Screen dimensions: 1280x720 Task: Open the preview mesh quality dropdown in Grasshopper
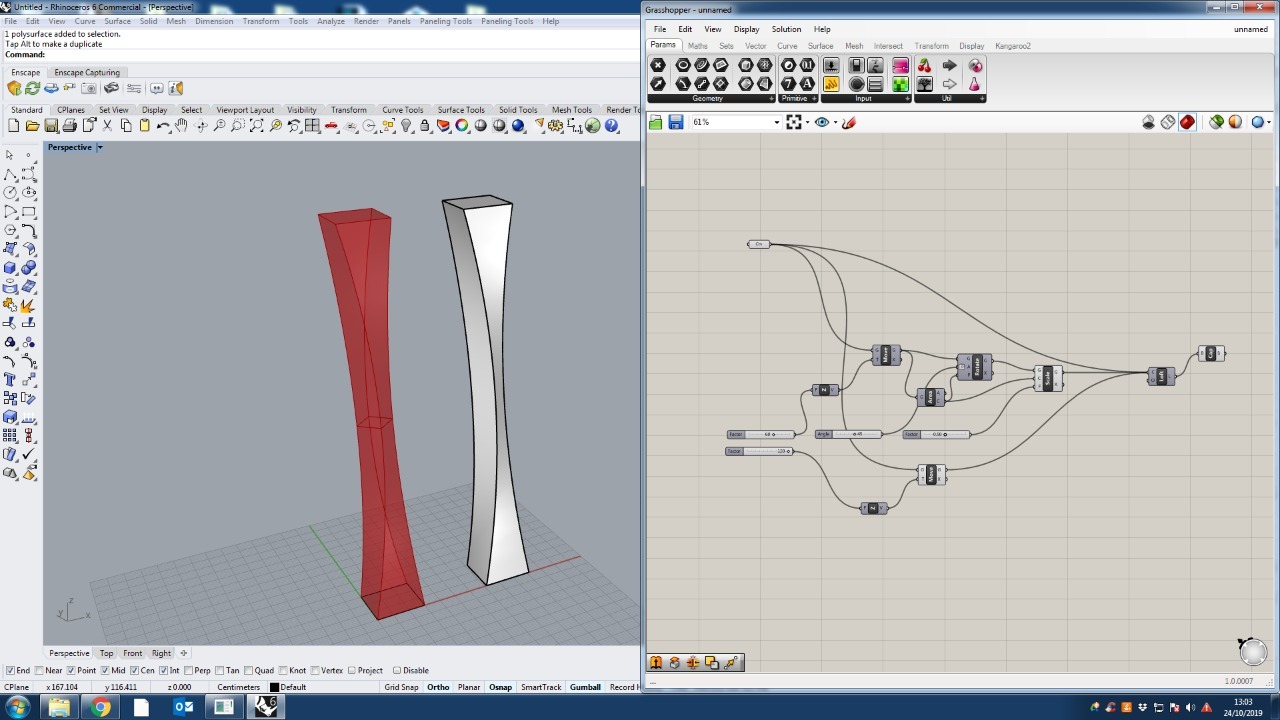click(1269, 122)
